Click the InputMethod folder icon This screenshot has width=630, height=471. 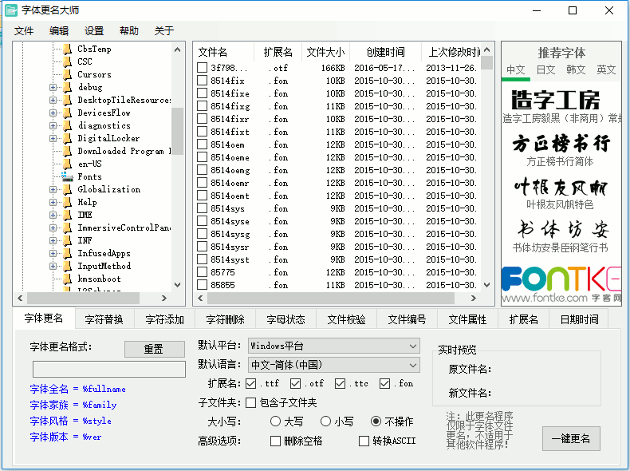click(68, 266)
